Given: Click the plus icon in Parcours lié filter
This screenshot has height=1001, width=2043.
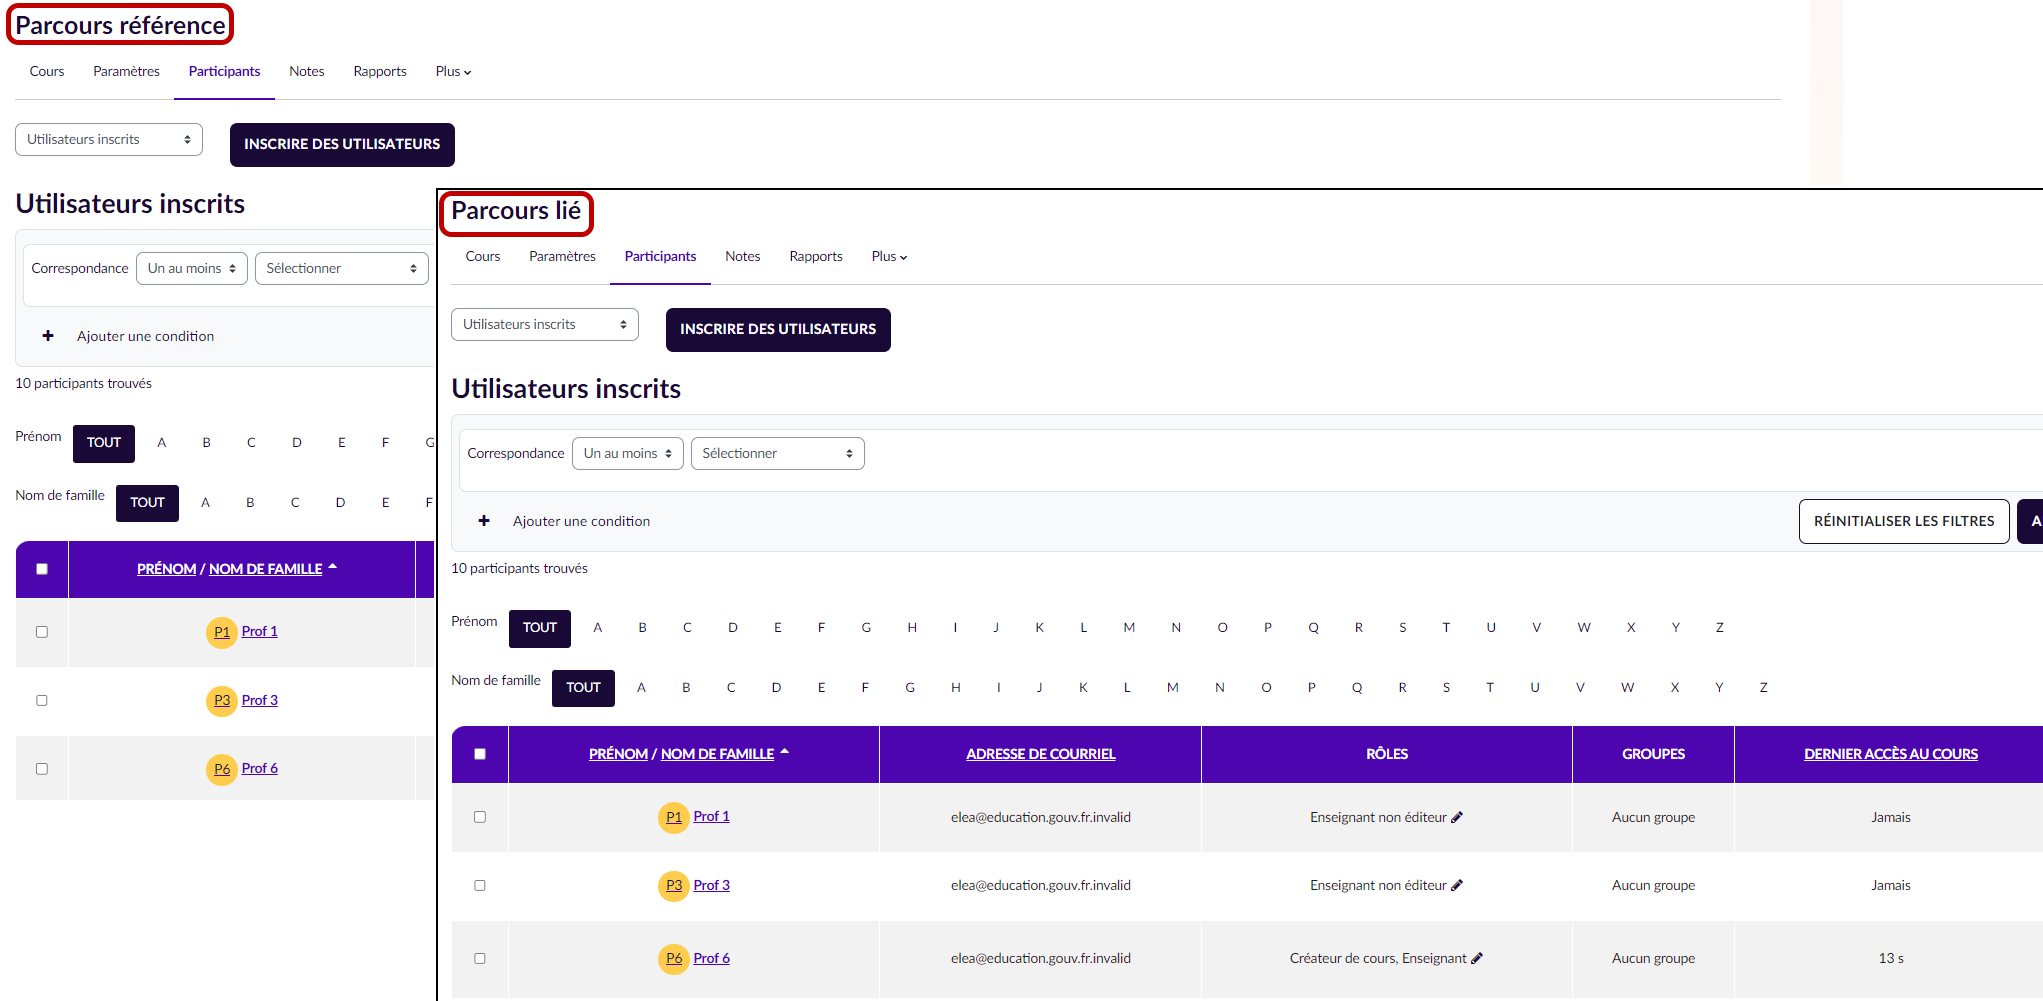Looking at the screenshot, I should coord(484,521).
